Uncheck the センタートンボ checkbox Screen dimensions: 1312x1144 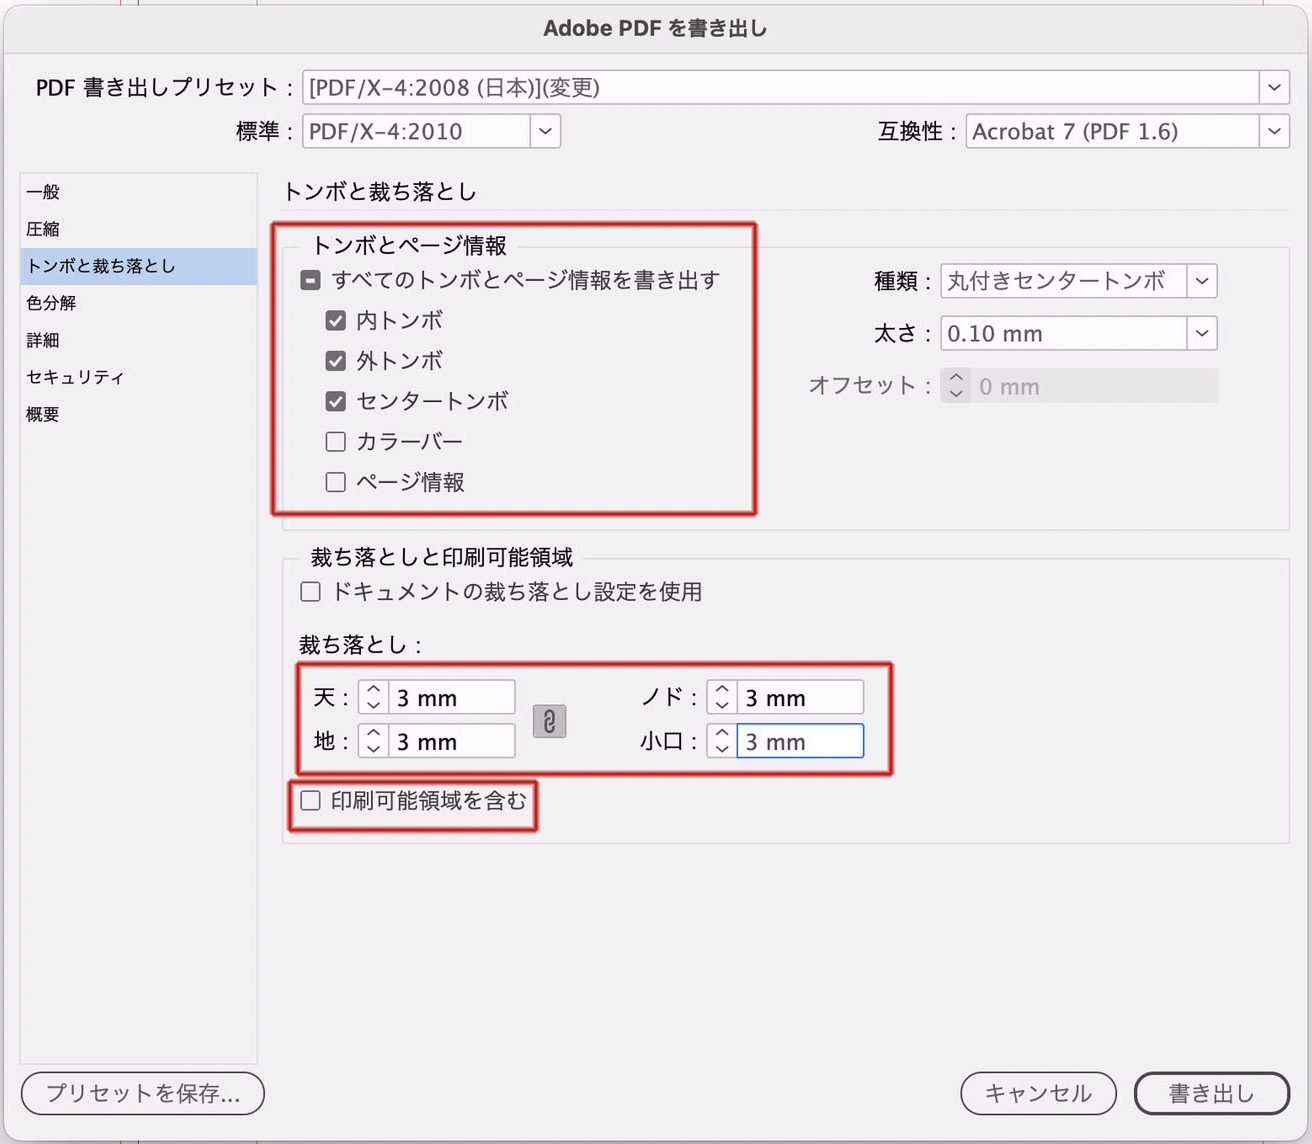pos(336,401)
